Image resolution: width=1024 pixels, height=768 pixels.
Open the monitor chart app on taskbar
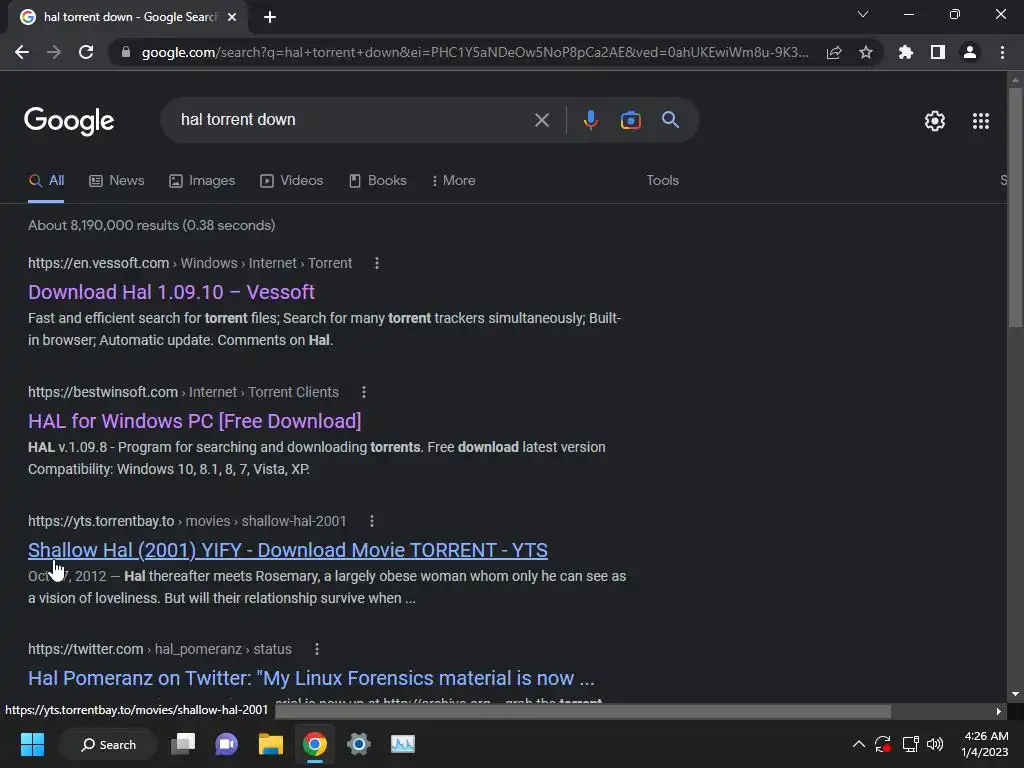[402, 744]
